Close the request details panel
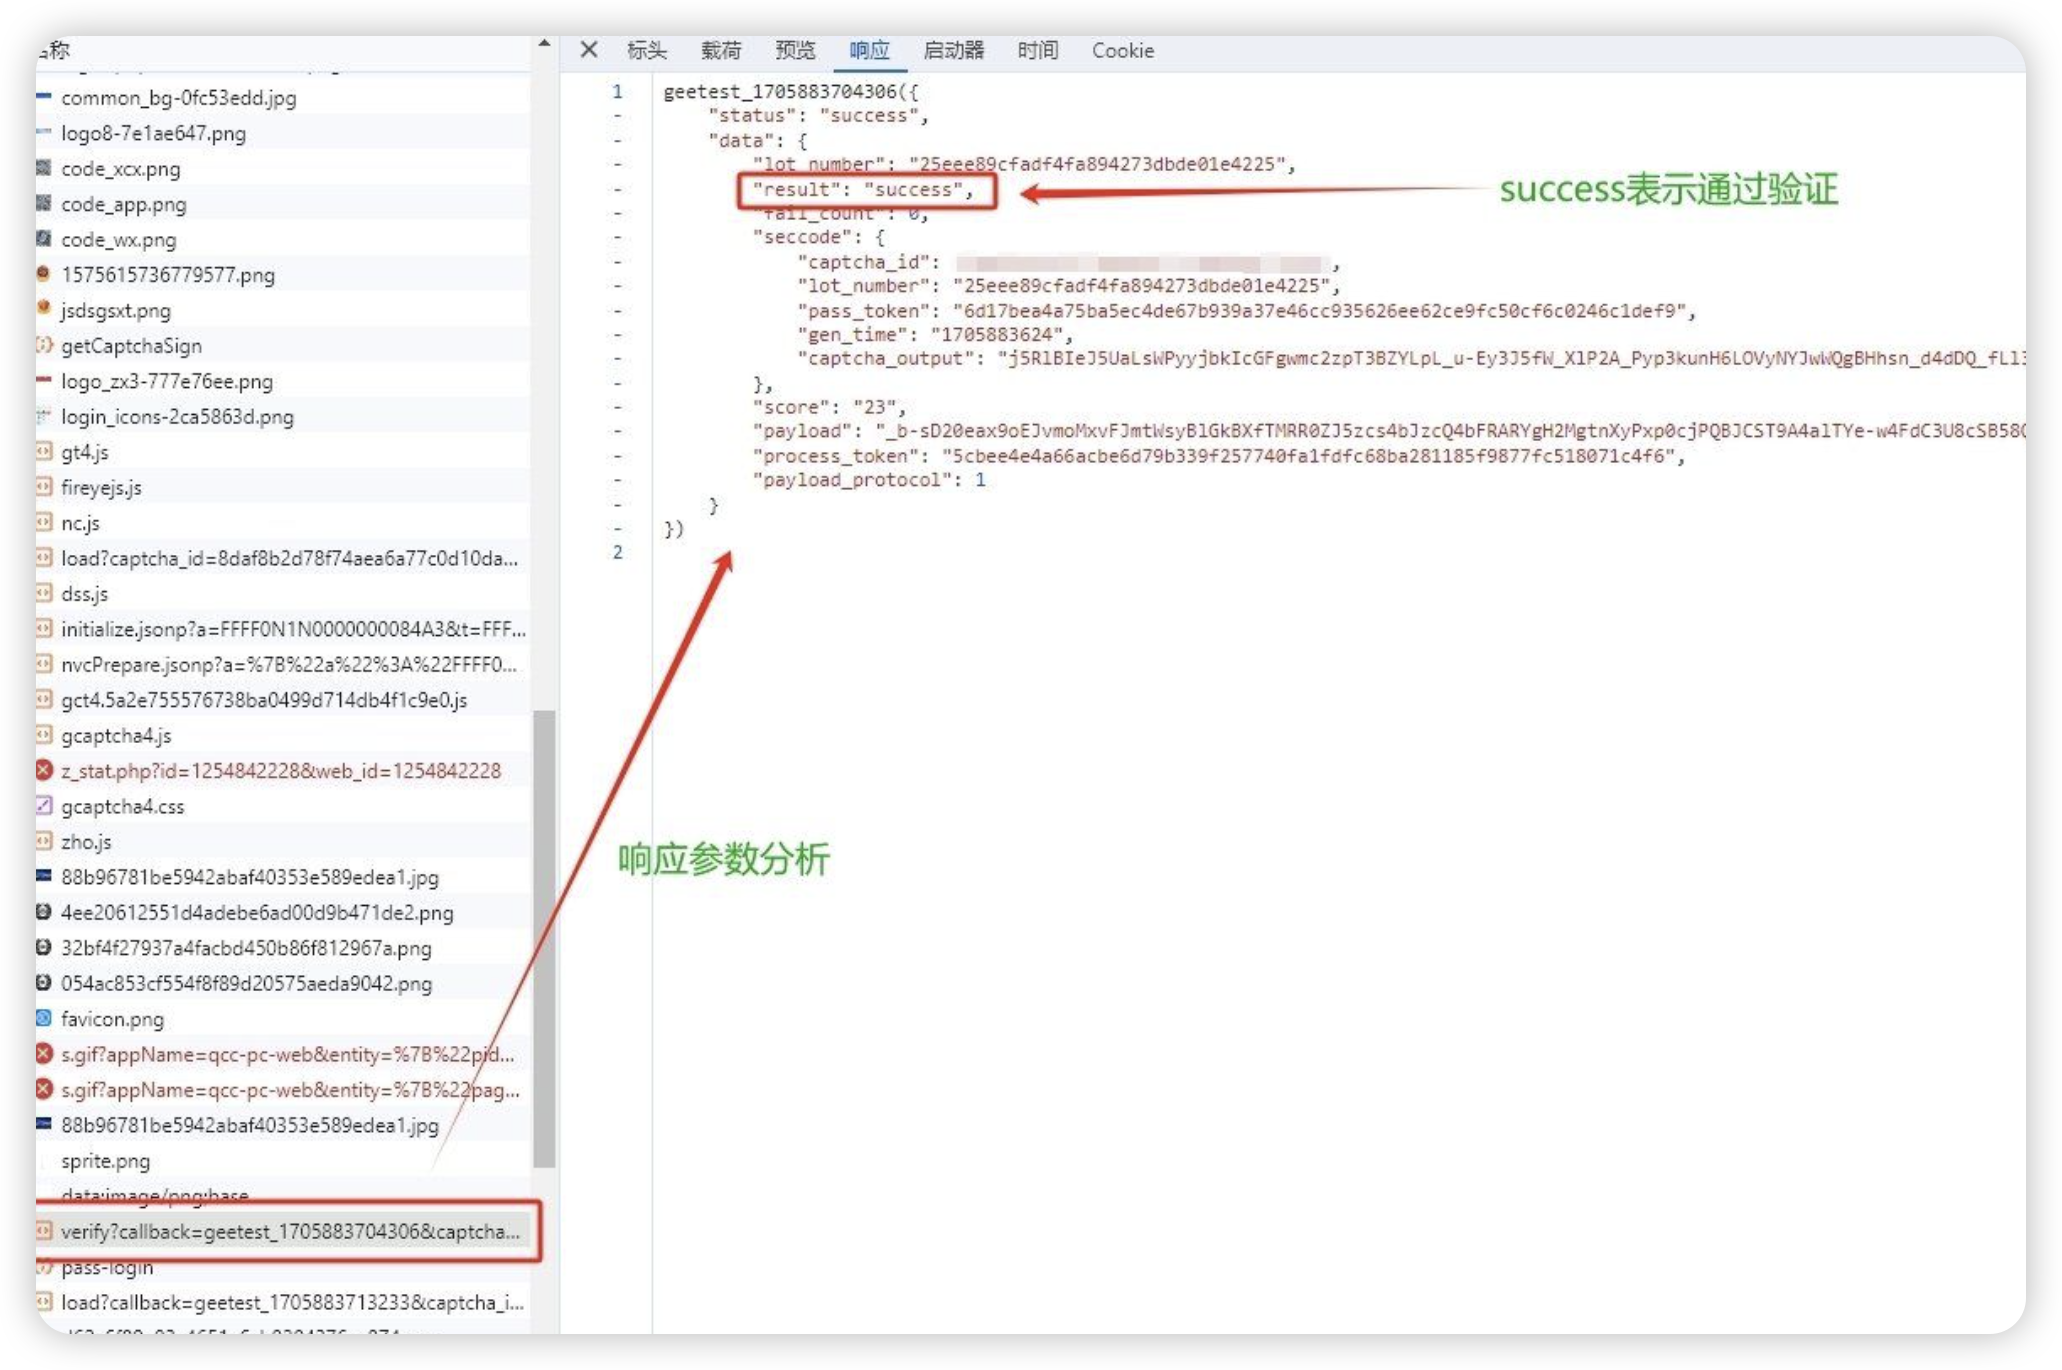The height and width of the screenshot is (1370, 2062). click(589, 50)
